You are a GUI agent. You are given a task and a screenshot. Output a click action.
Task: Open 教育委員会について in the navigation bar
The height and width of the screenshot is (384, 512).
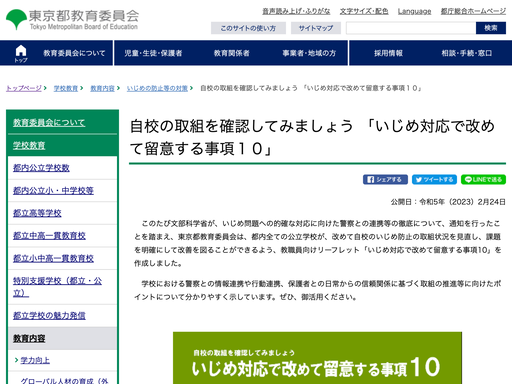pos(74,53)
